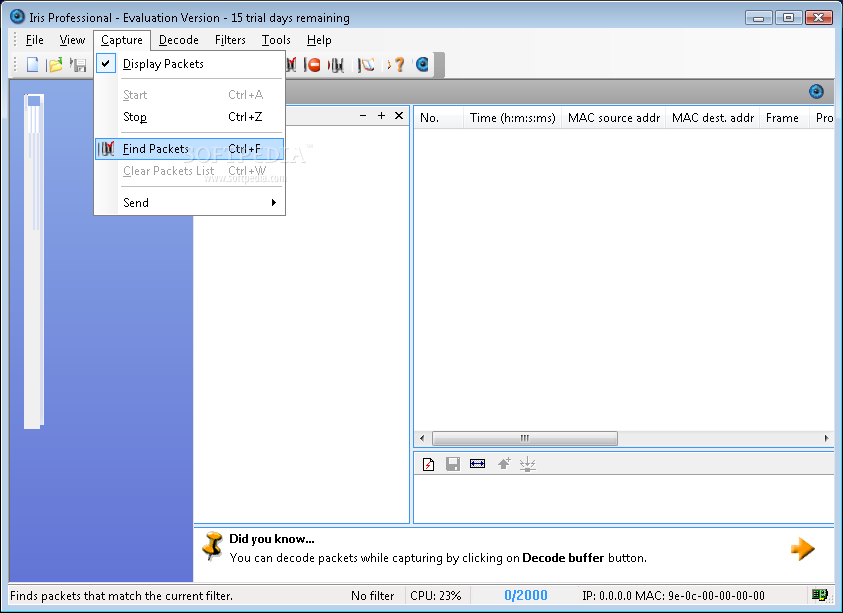Click the toolbar drag handle grip
This screenshot has width=843, height=613.
coord(15,65)
